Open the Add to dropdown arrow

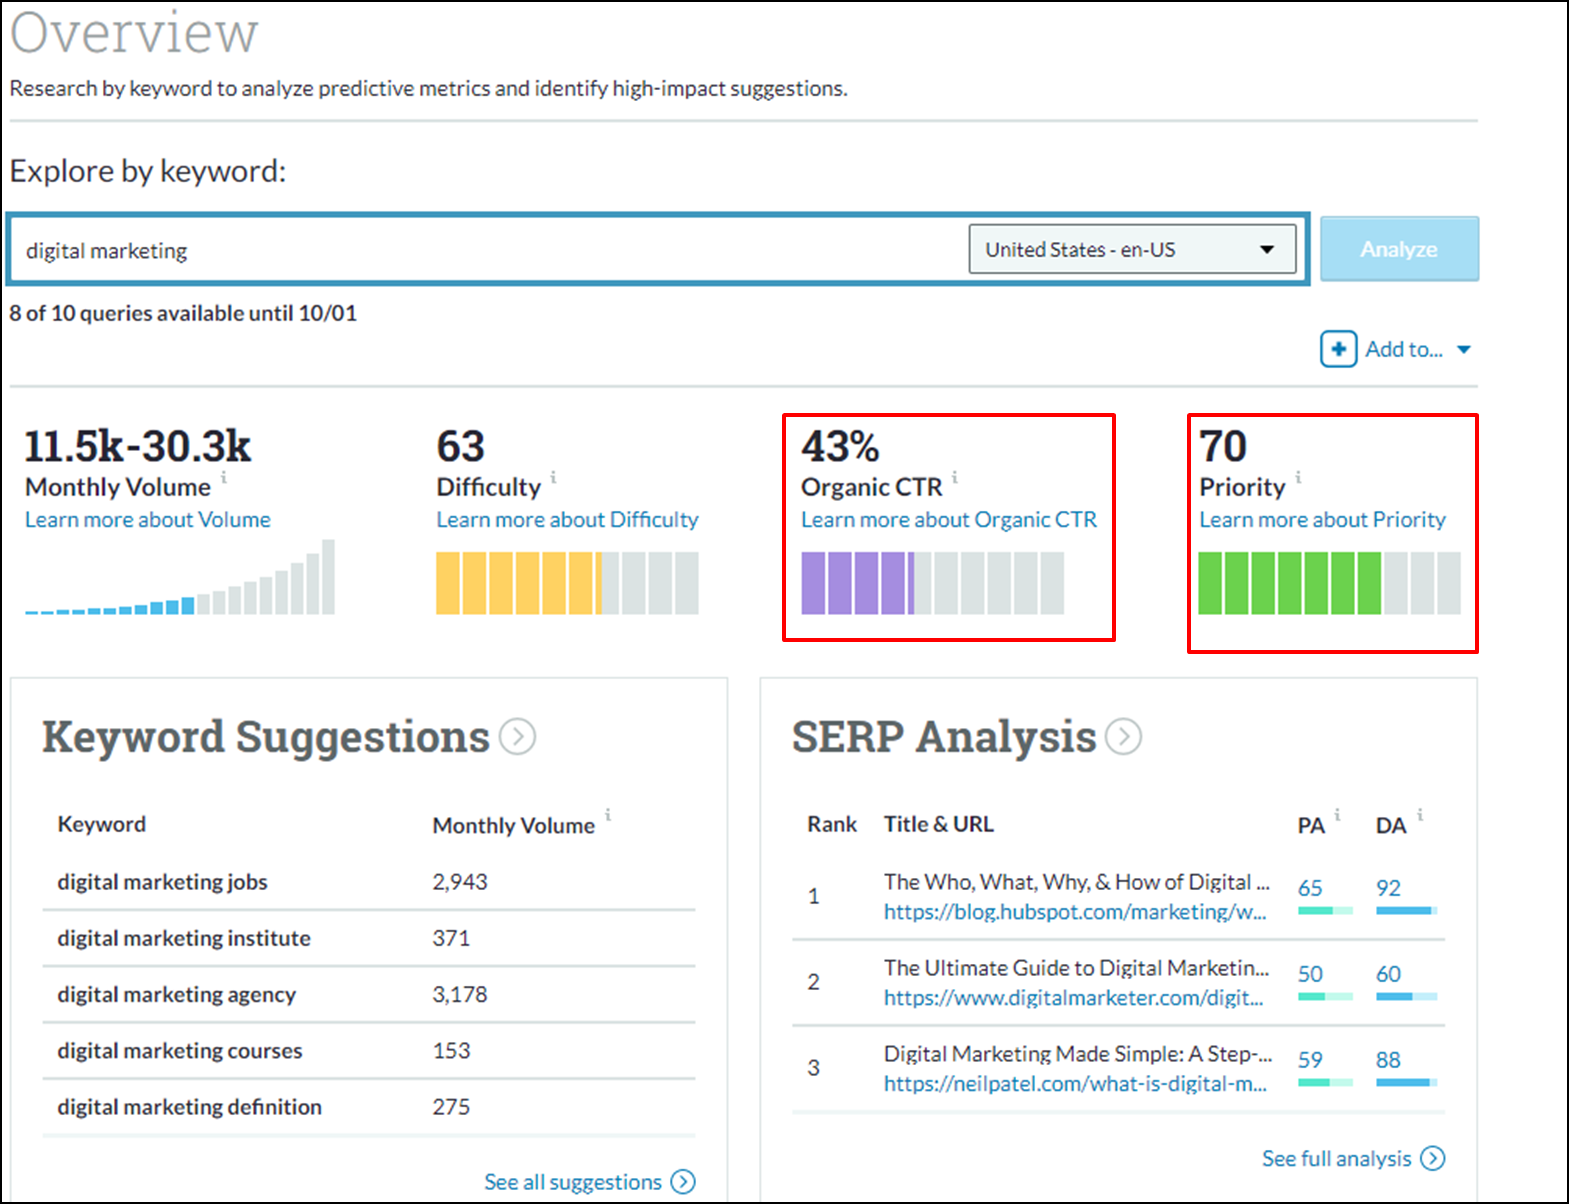tap(1464, 350)
